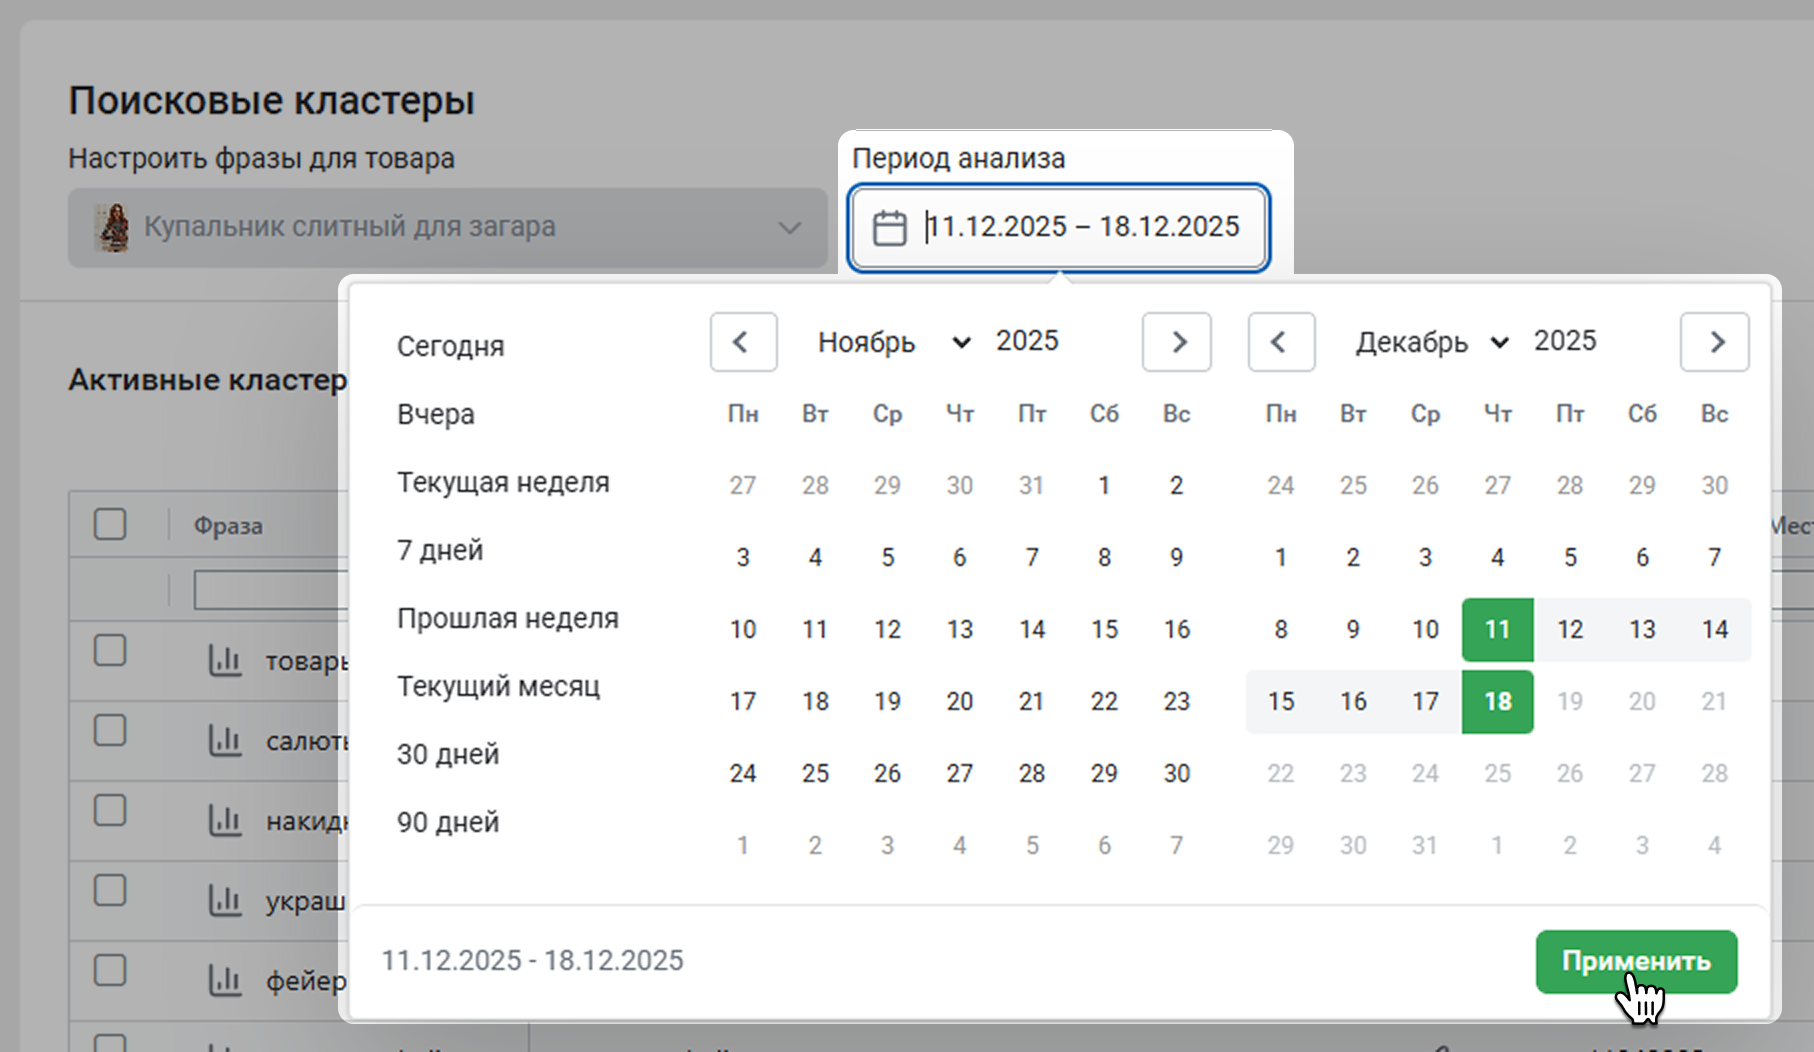Expand the product selector Купальник слитный
Screen dimensions: 1814x1052
click(448, 228)
